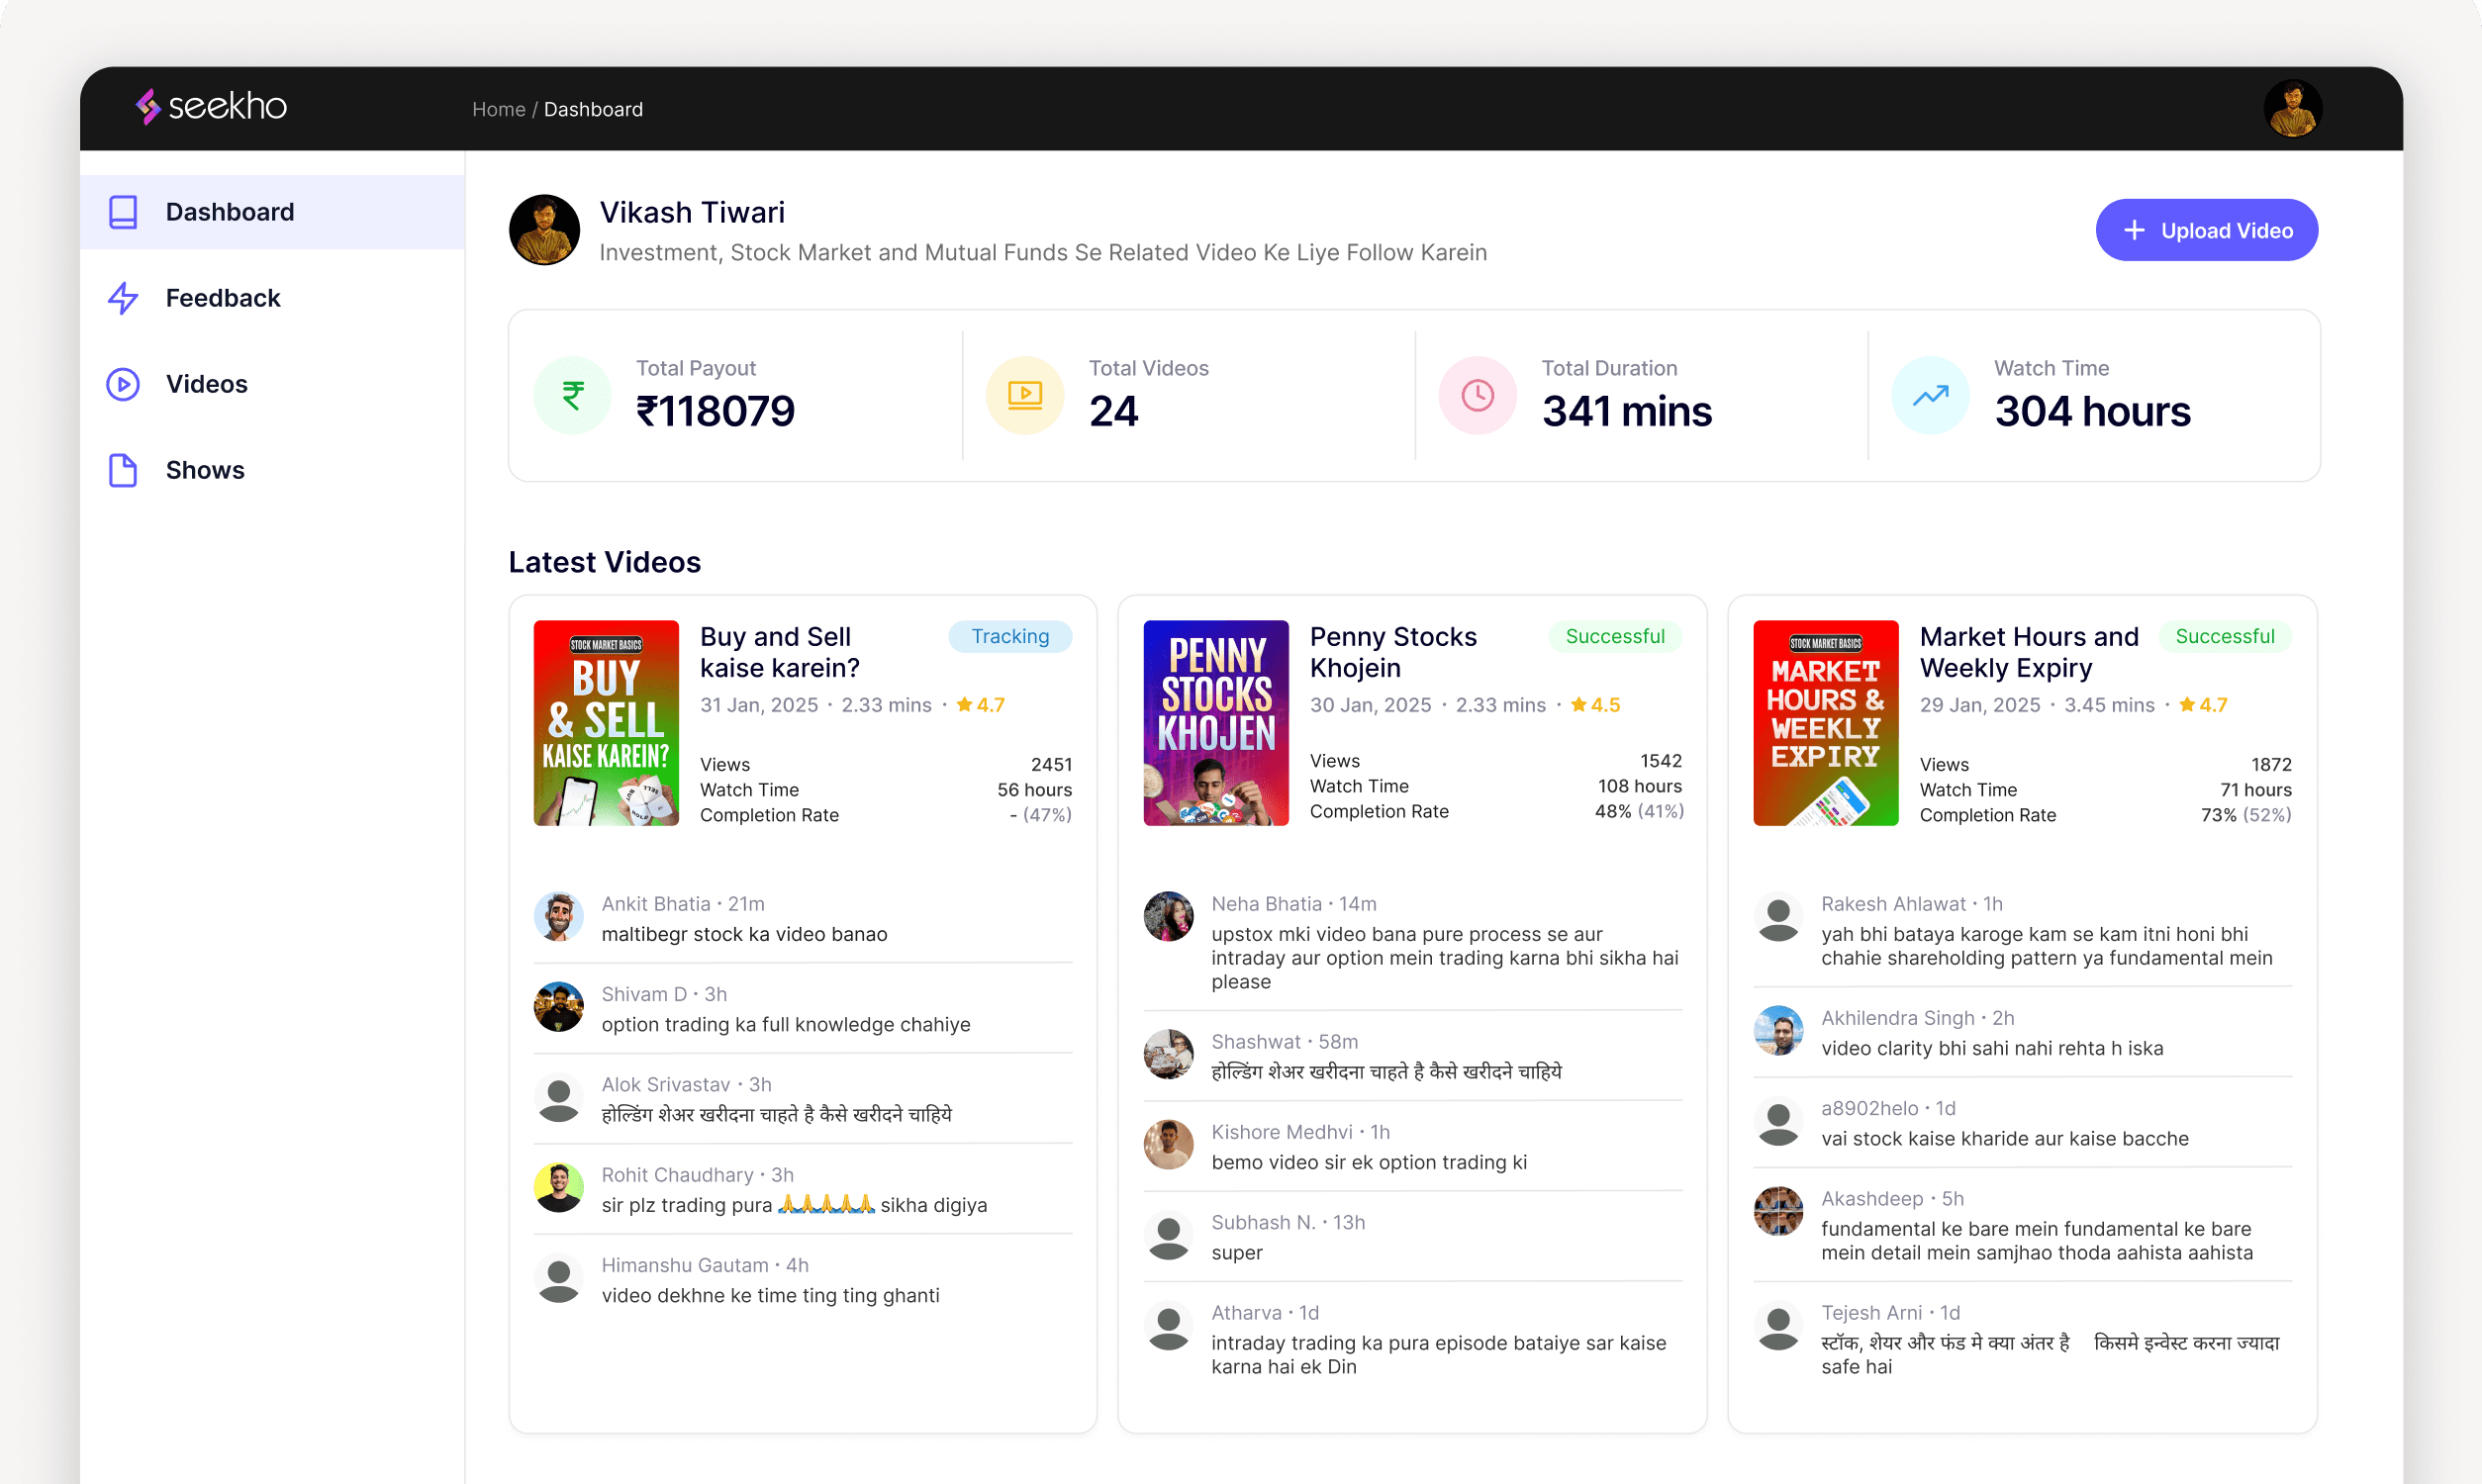This screenshot has height=1484, width=2482.
Task: Click the Home breadcrumb link
Action: click(x=498, y=109)
